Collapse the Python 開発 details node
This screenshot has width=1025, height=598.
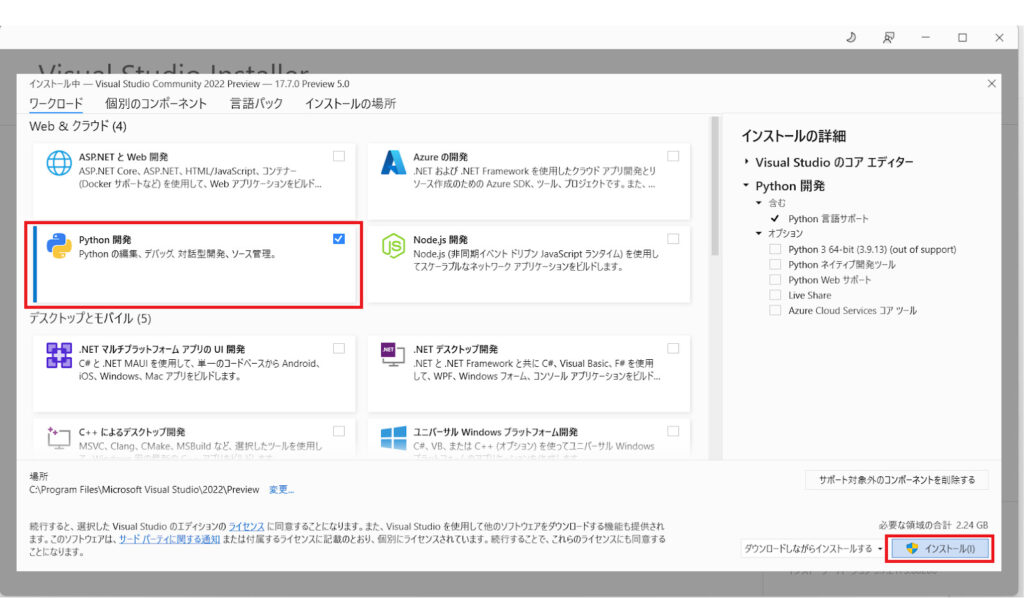click(747, 186)
